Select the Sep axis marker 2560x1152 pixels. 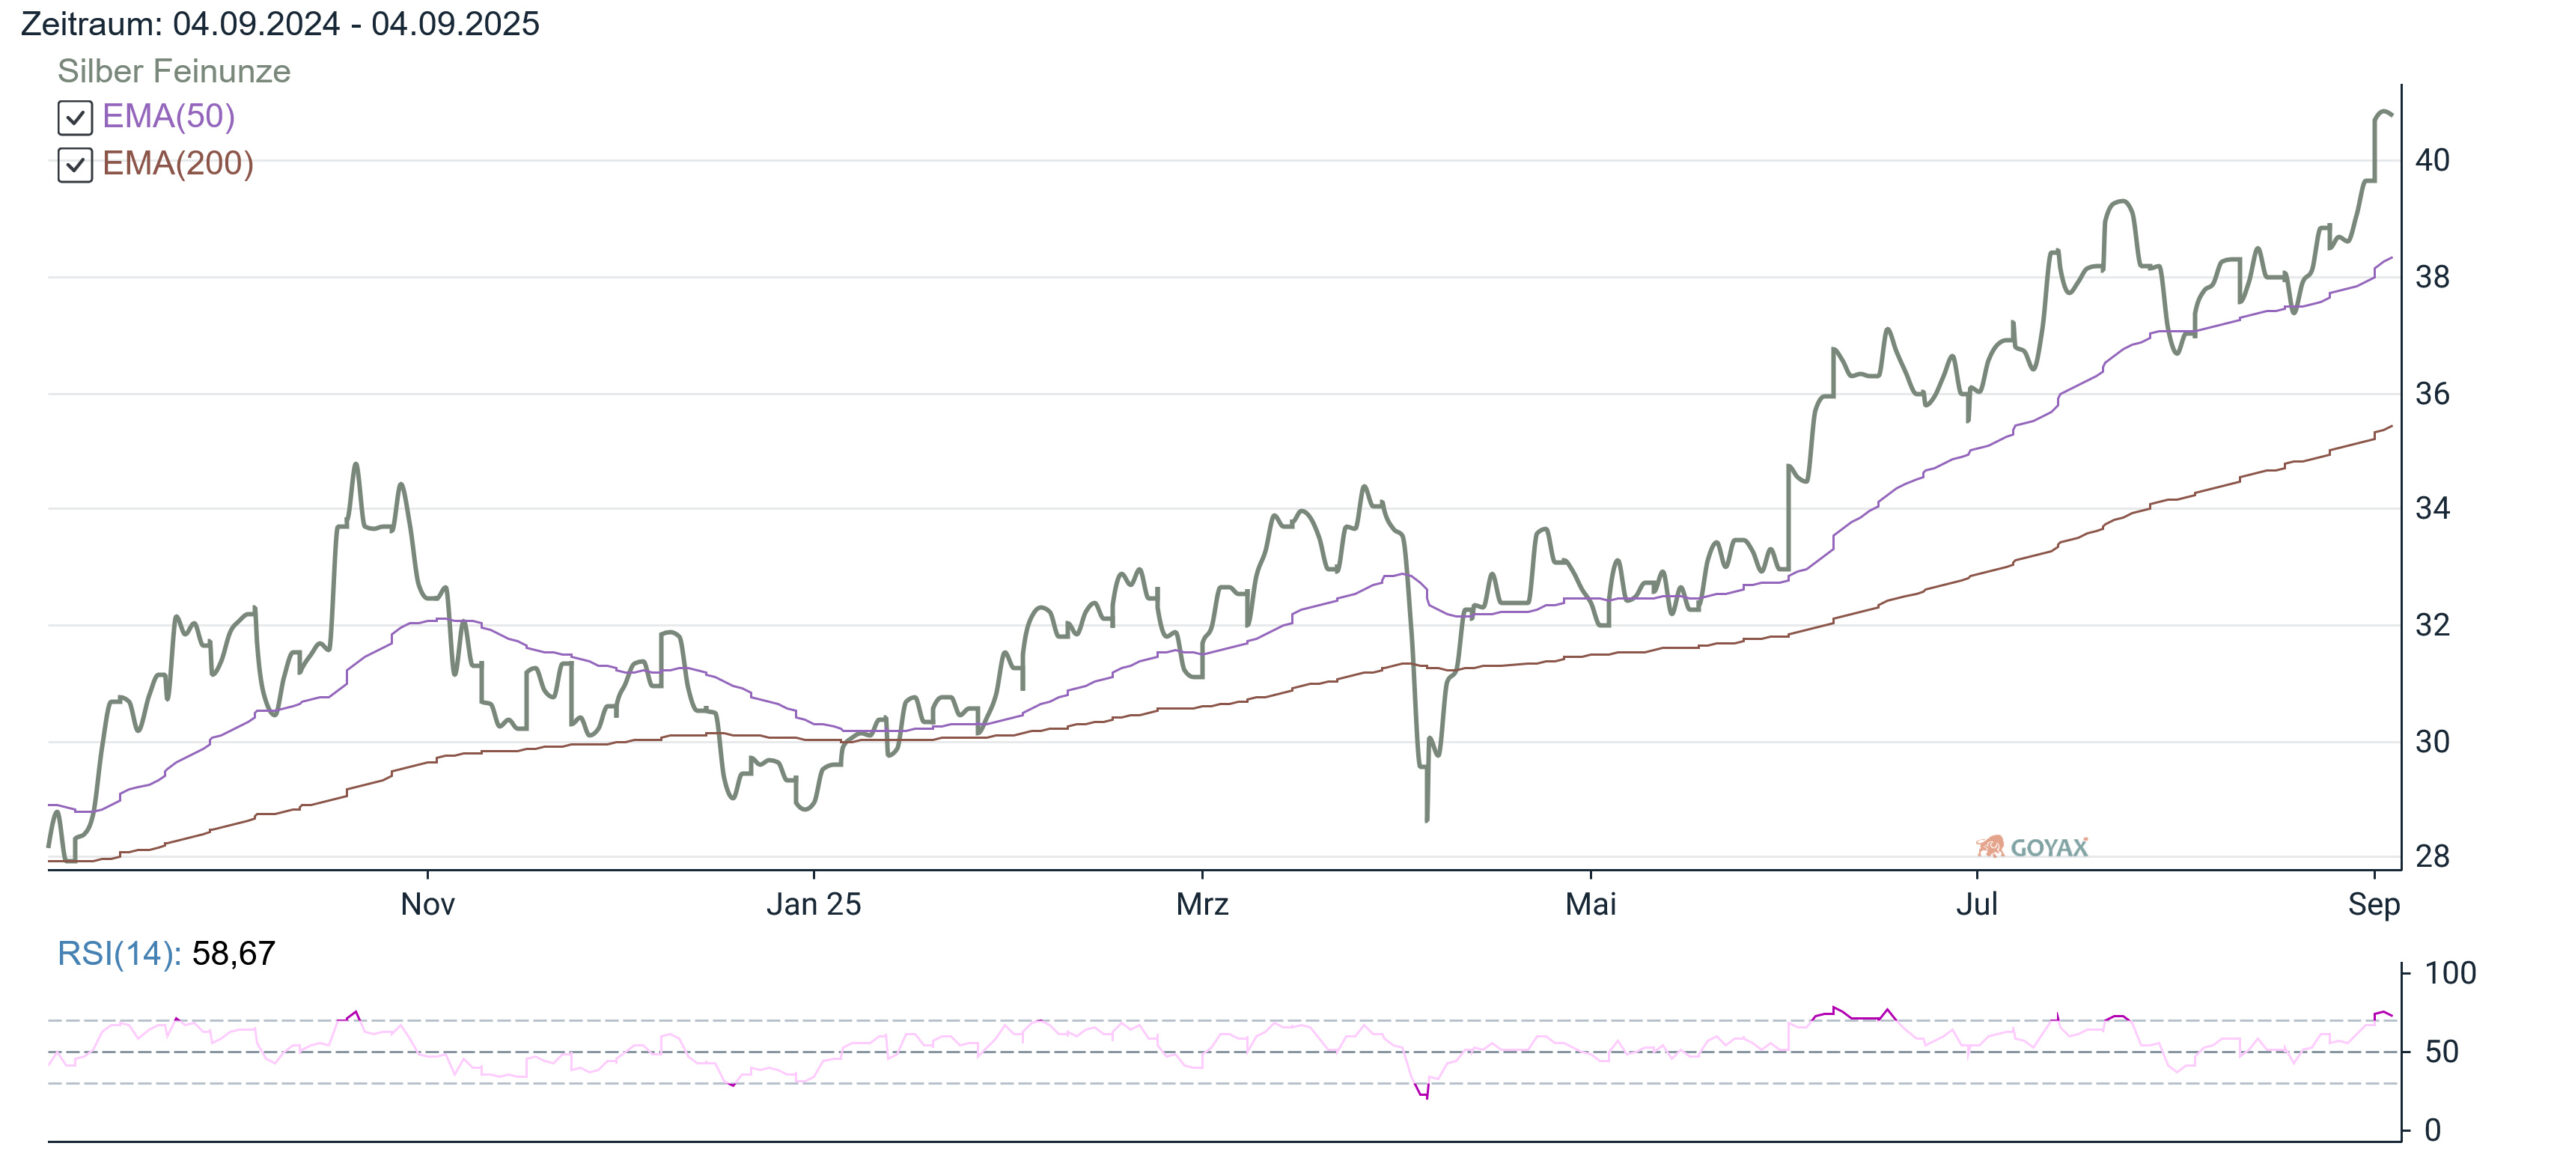2374,904
